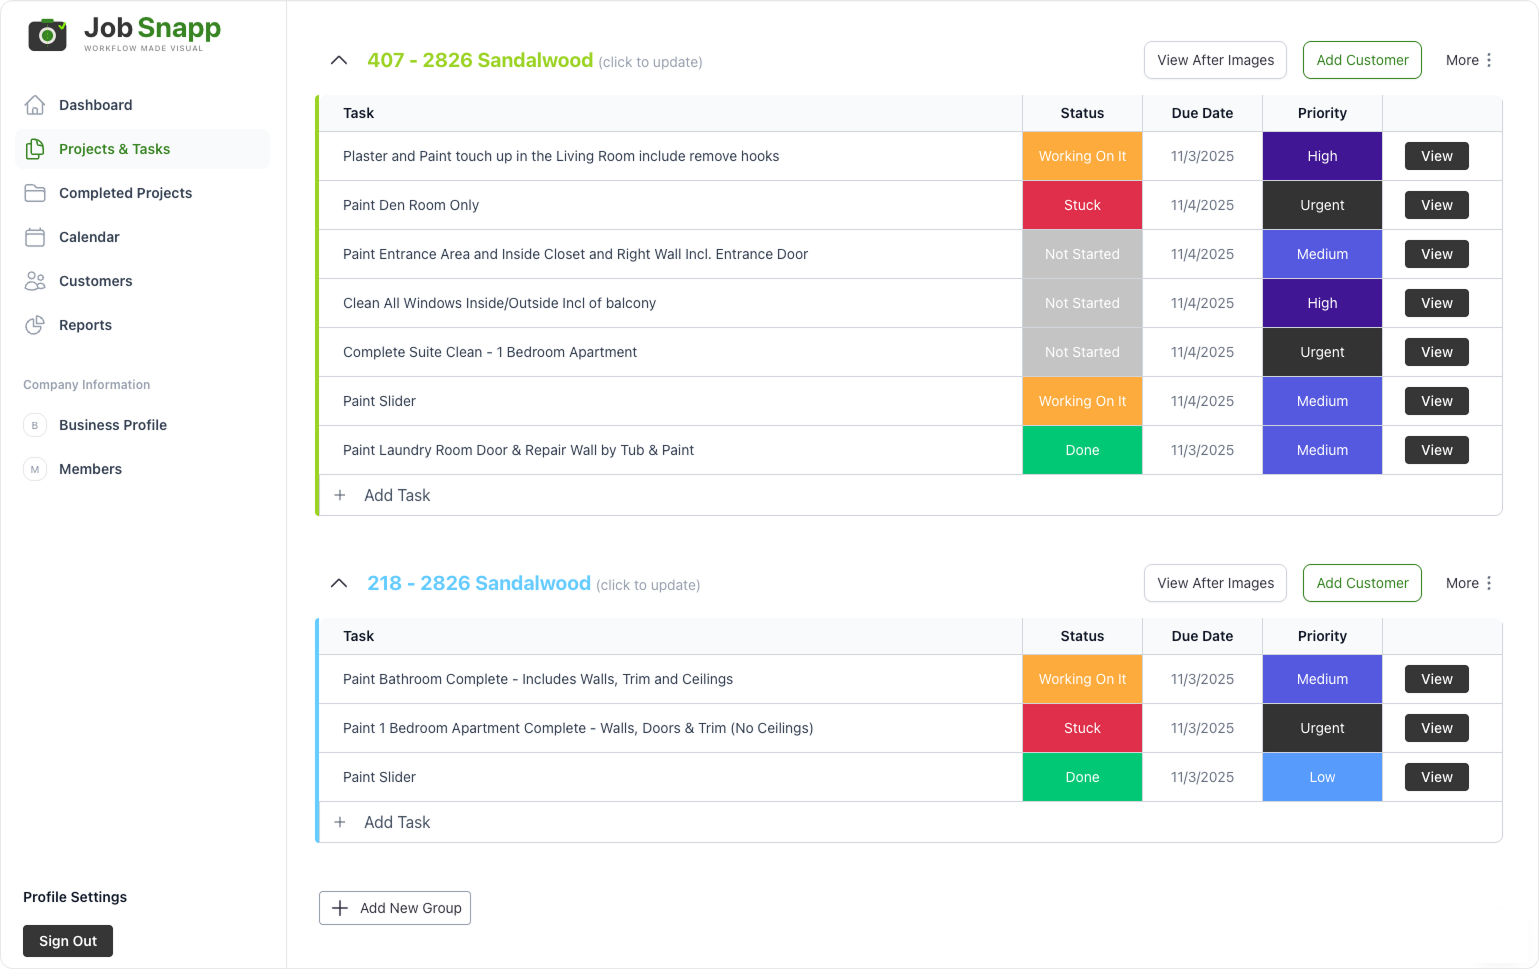Collapse the 407 - 2826 Sandalwood group

339,60
